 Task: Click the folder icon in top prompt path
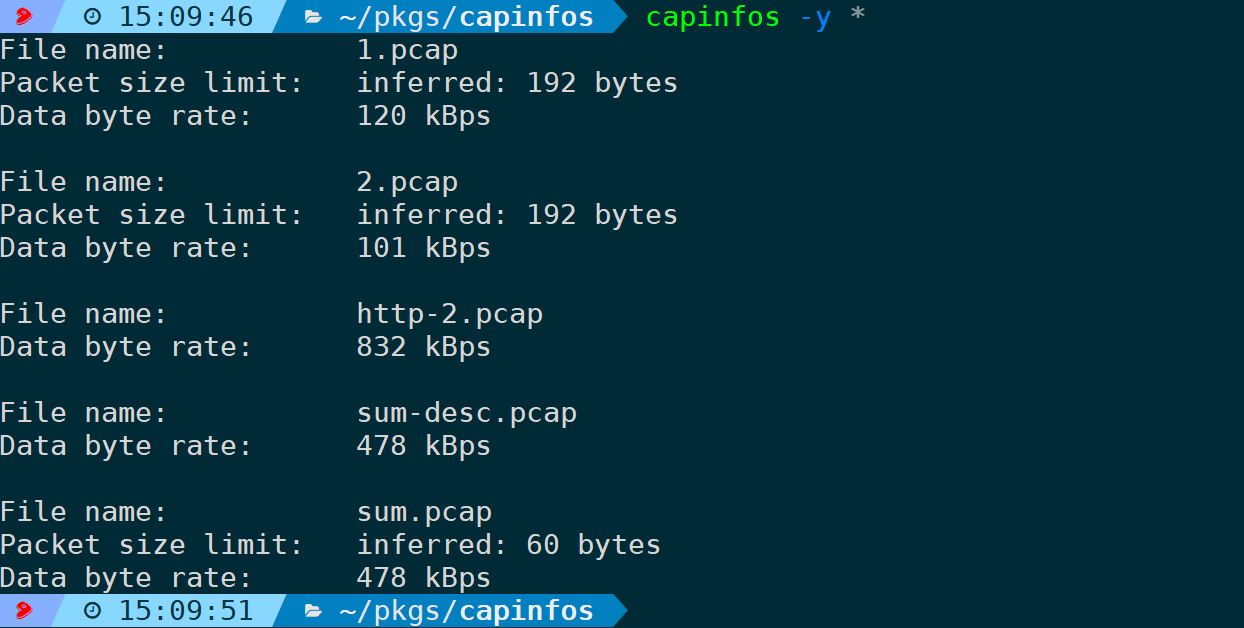pos(314,17)
